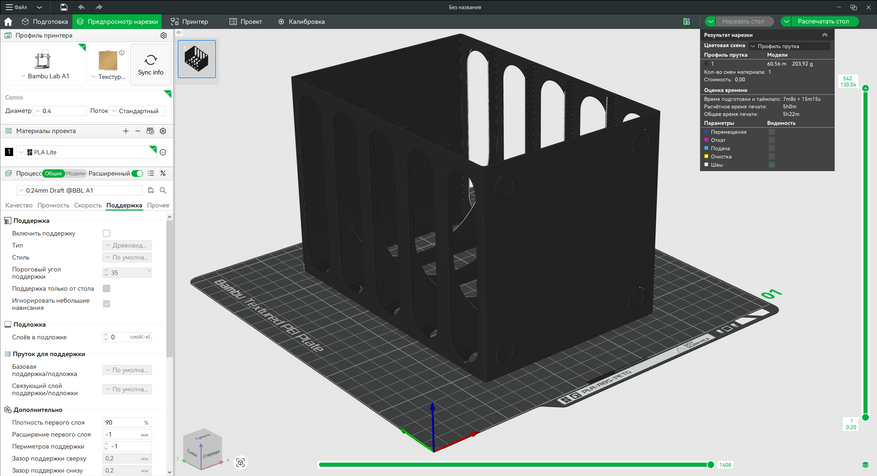Enable the 'Включить поддержку' checkbox
Viewport: 877px width, 476px height.
(x=107, y=233)
